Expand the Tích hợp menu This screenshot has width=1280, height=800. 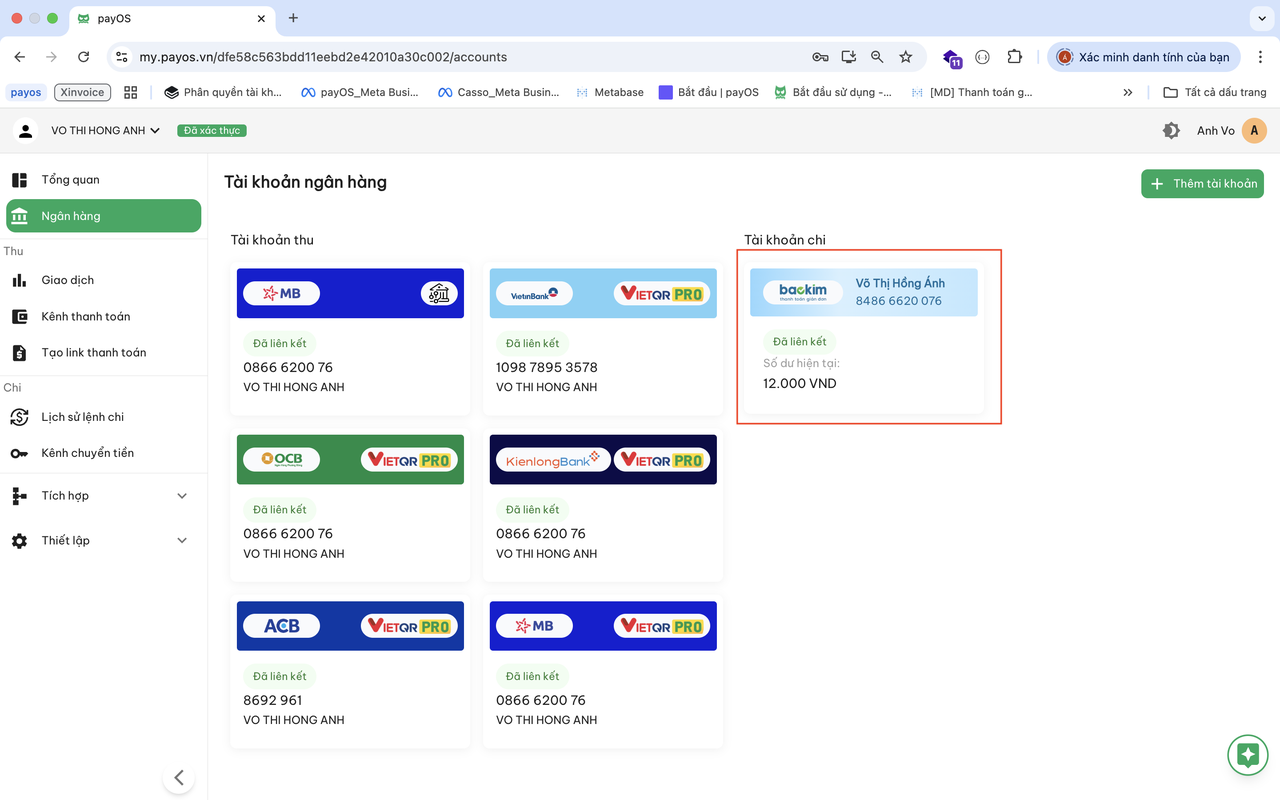click(181, 496)
